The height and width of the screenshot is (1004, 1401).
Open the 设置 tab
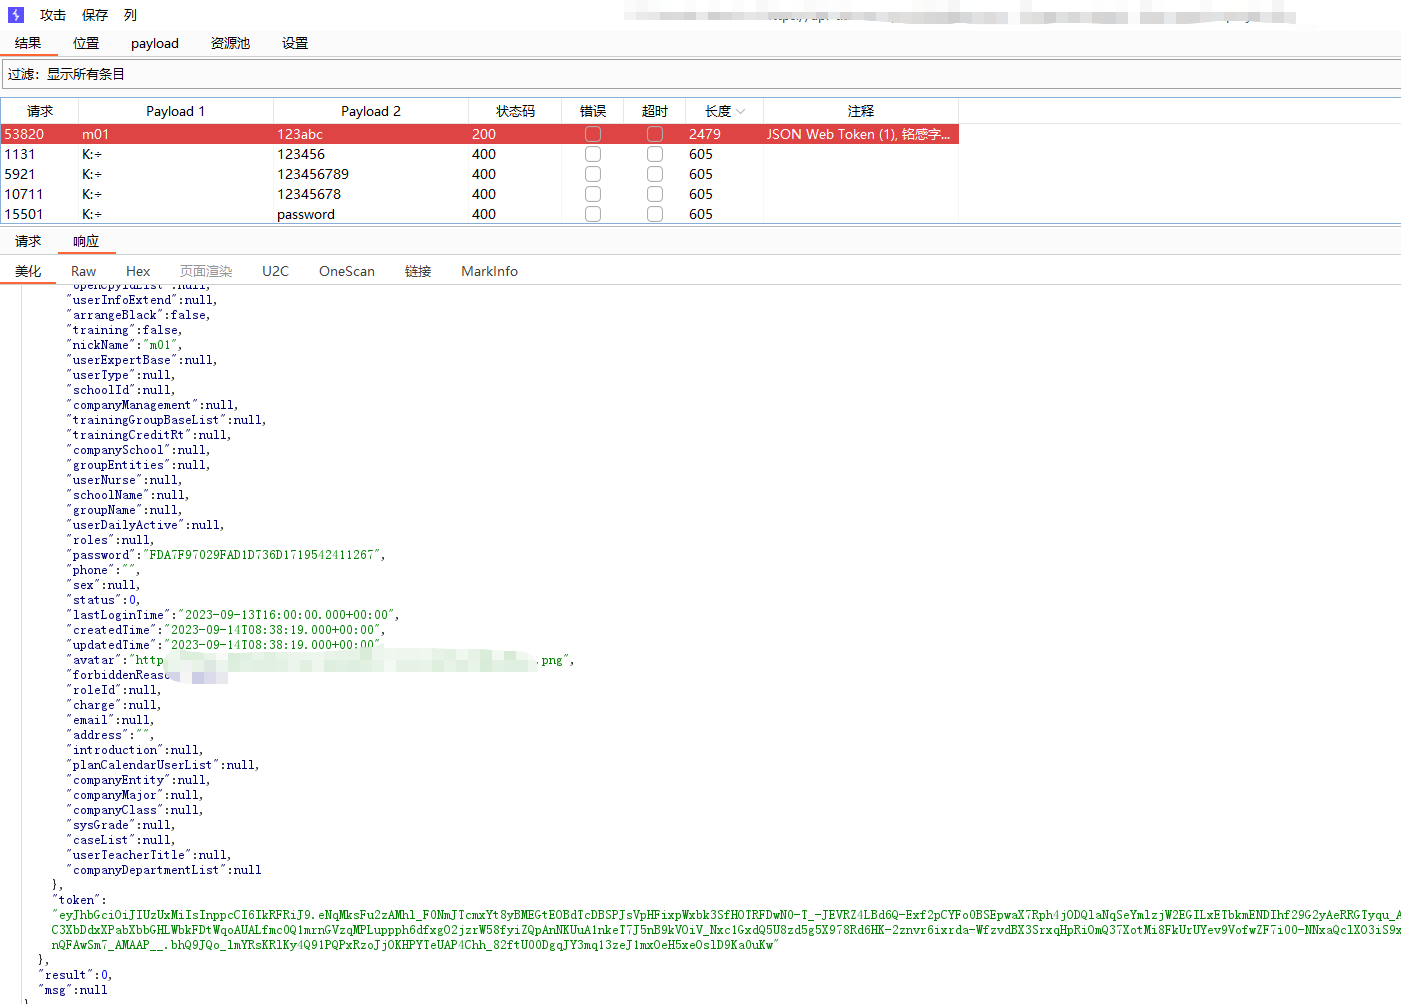(x=295, y=43)
